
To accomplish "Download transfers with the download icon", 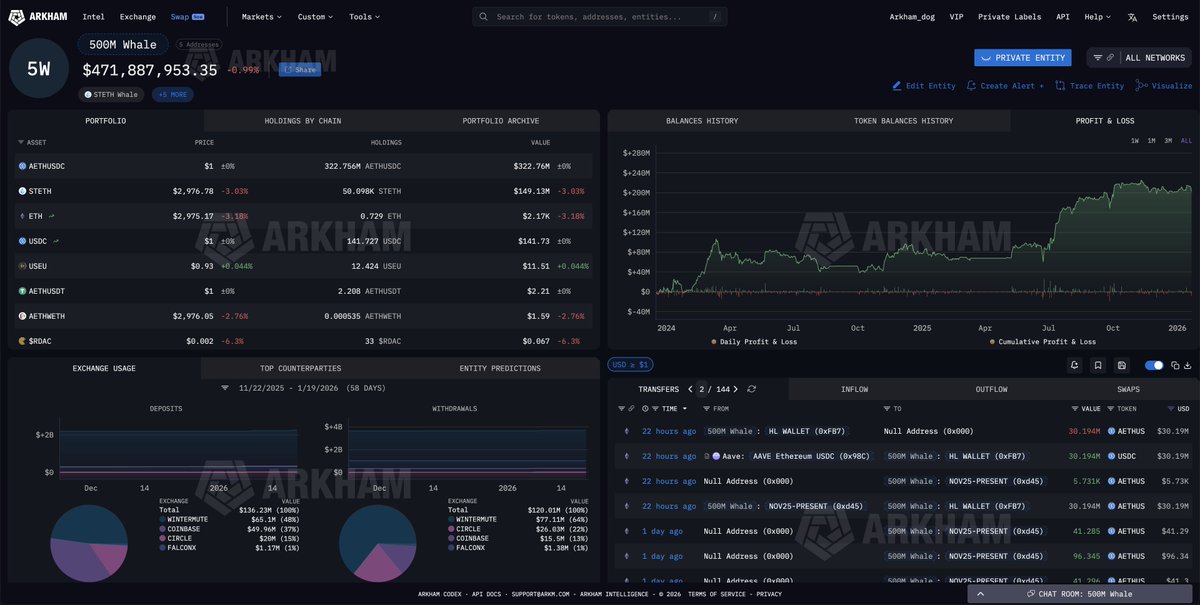I will 1190,366.
